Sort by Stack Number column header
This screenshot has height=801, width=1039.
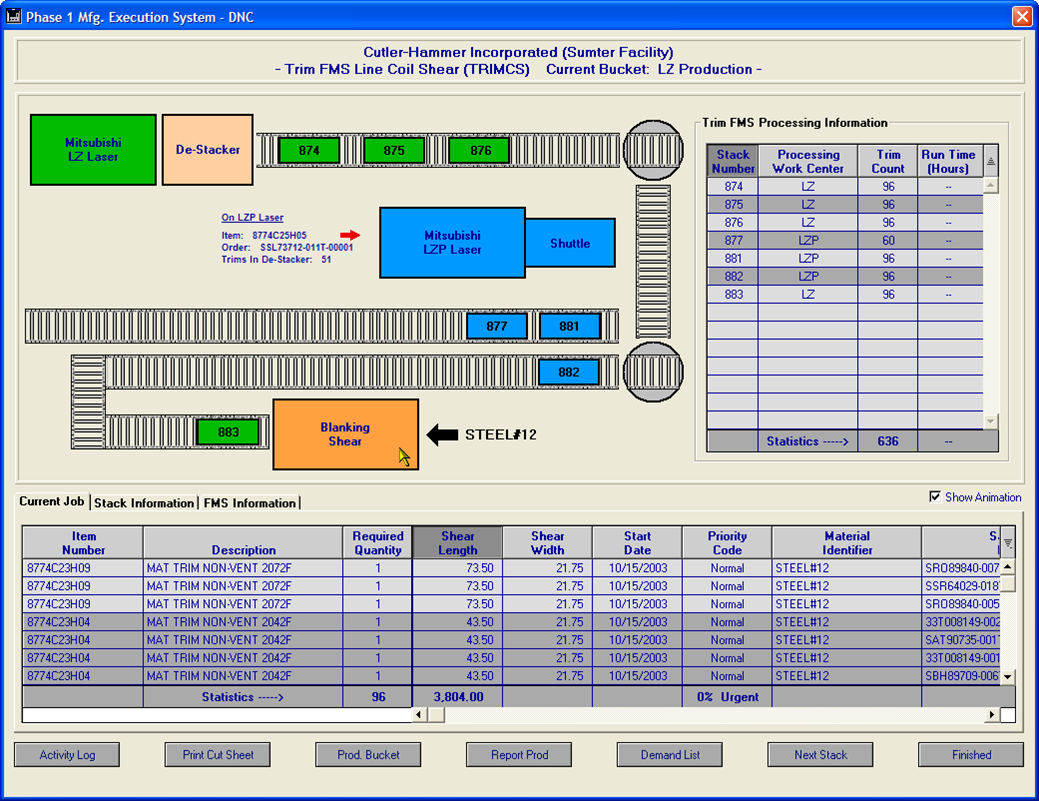pyautogui.click(x=733, y=161)
